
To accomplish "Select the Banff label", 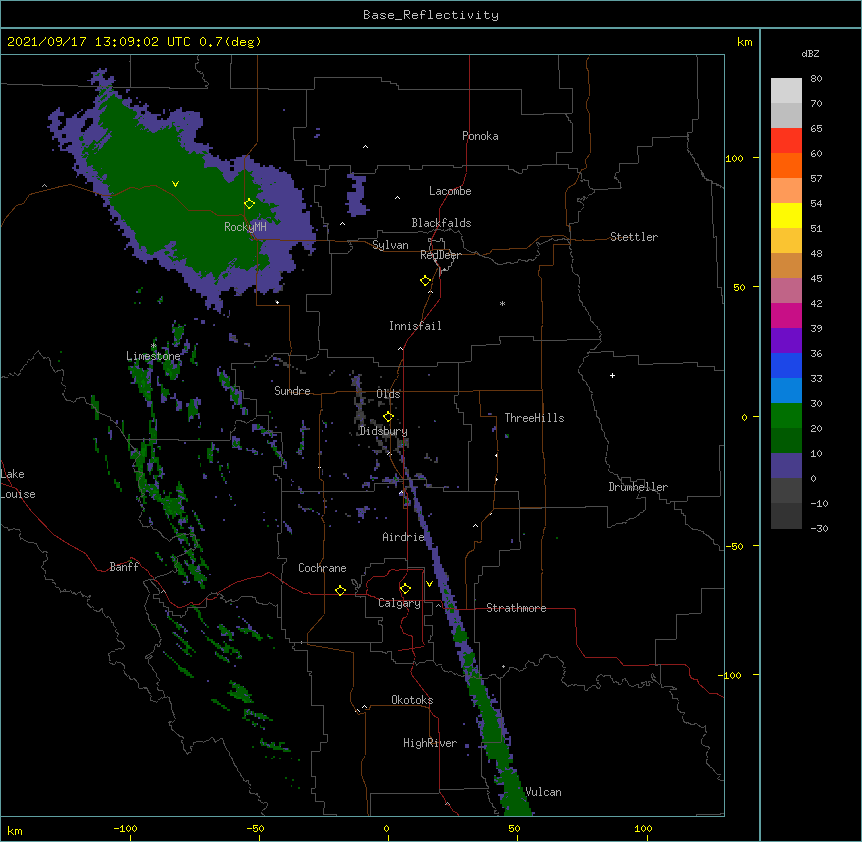I will [124, 567].
